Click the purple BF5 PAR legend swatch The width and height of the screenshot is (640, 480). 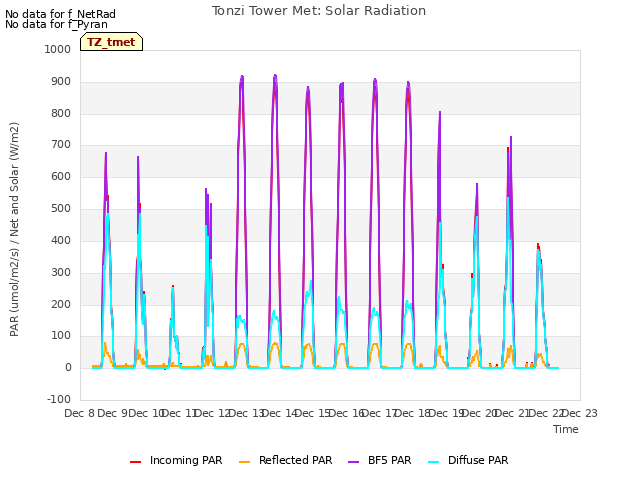click(x=353, y=462)
